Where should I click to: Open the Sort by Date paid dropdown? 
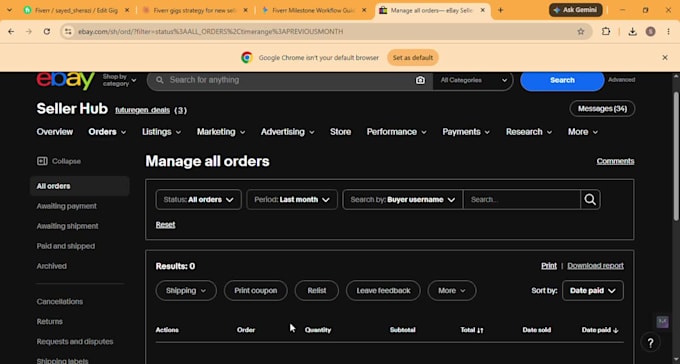[x=593, y=291]
